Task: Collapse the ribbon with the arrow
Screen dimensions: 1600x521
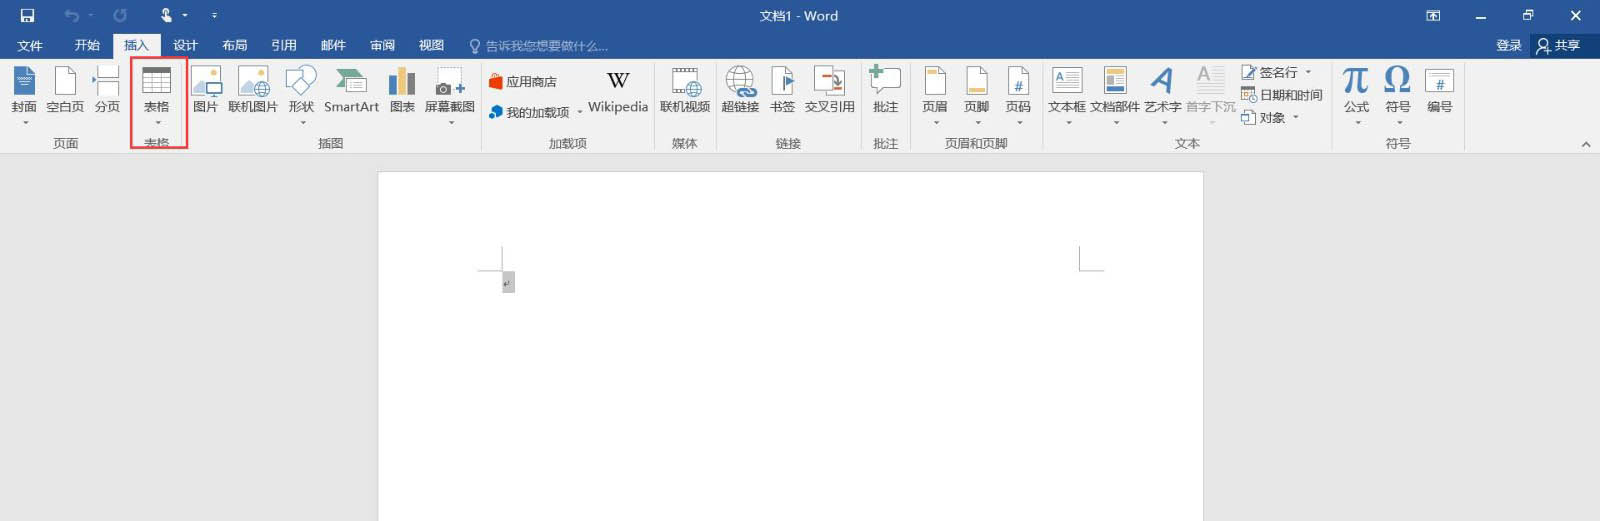Action: pyautogui.click(x=1585, y=144)
